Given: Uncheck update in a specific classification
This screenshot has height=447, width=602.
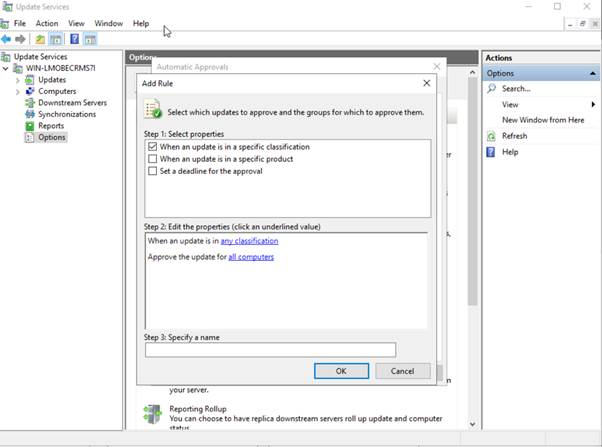Looking at the screenshot, I should tap(152, 147).
